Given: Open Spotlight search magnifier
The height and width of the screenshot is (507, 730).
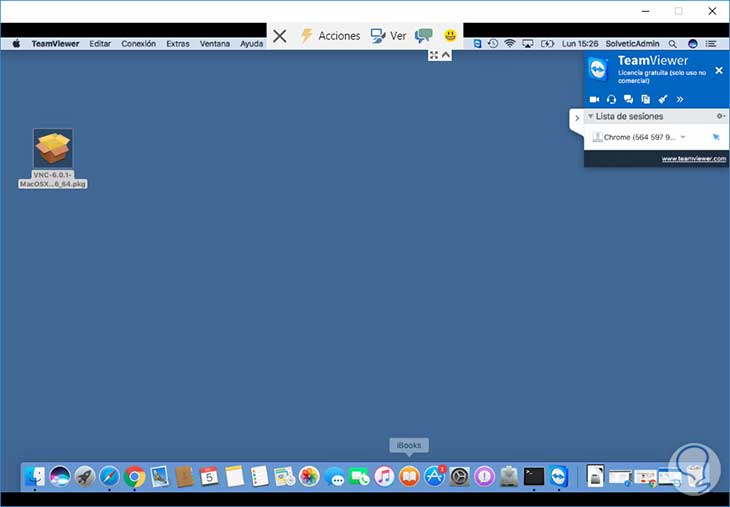Looking at the screenshot, I should (x=672, y=44).
